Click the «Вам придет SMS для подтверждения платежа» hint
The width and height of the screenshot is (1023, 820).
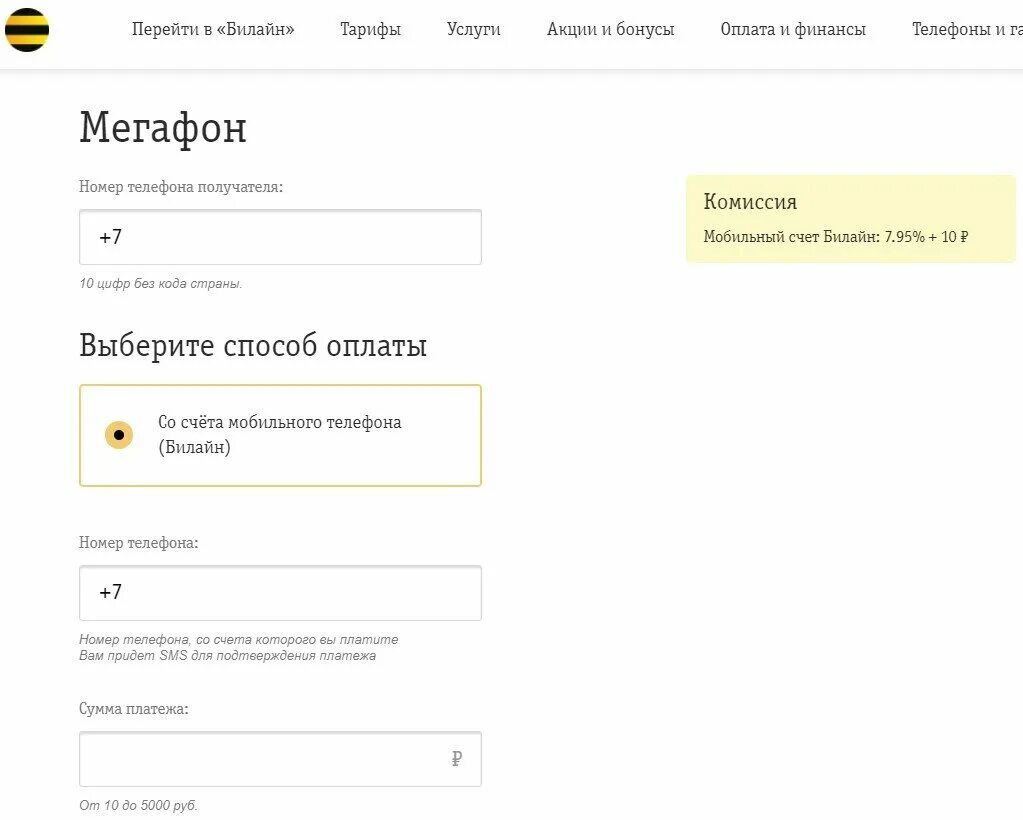click(227, 656)
